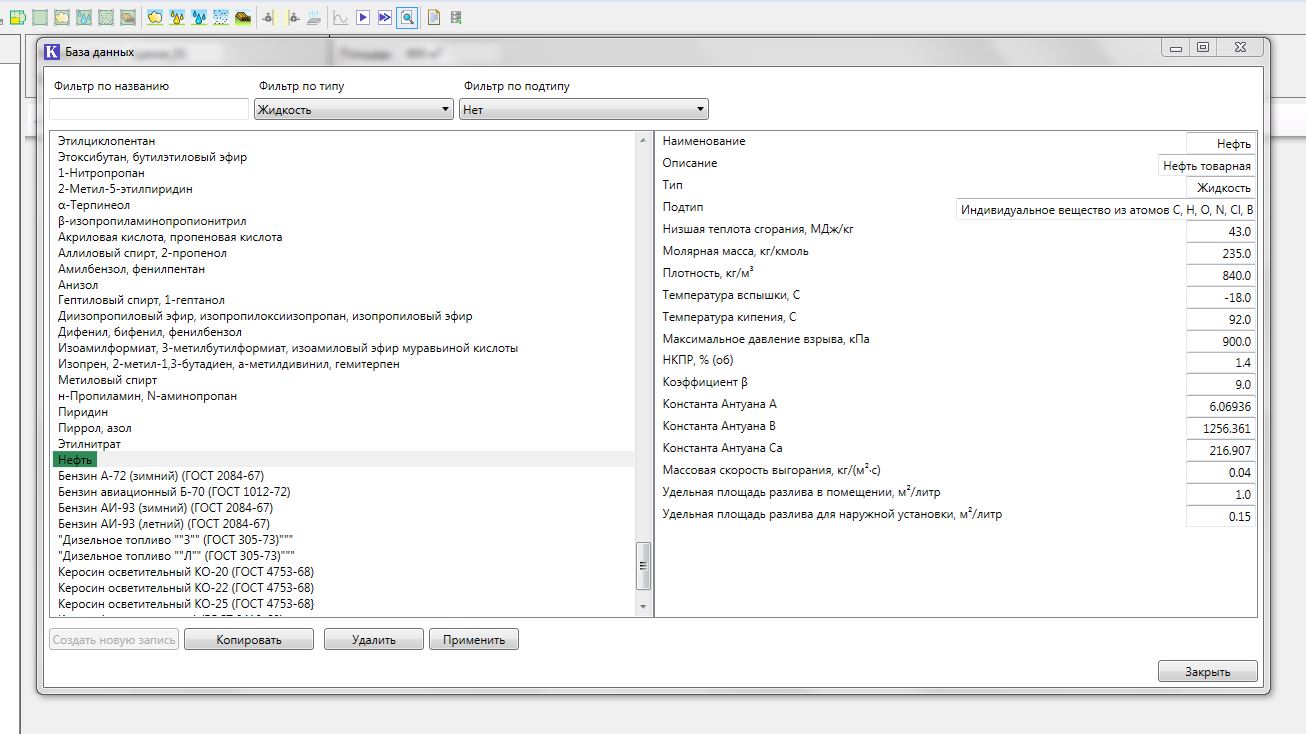
Task: Click the room with dust icon
Action: 106,17
